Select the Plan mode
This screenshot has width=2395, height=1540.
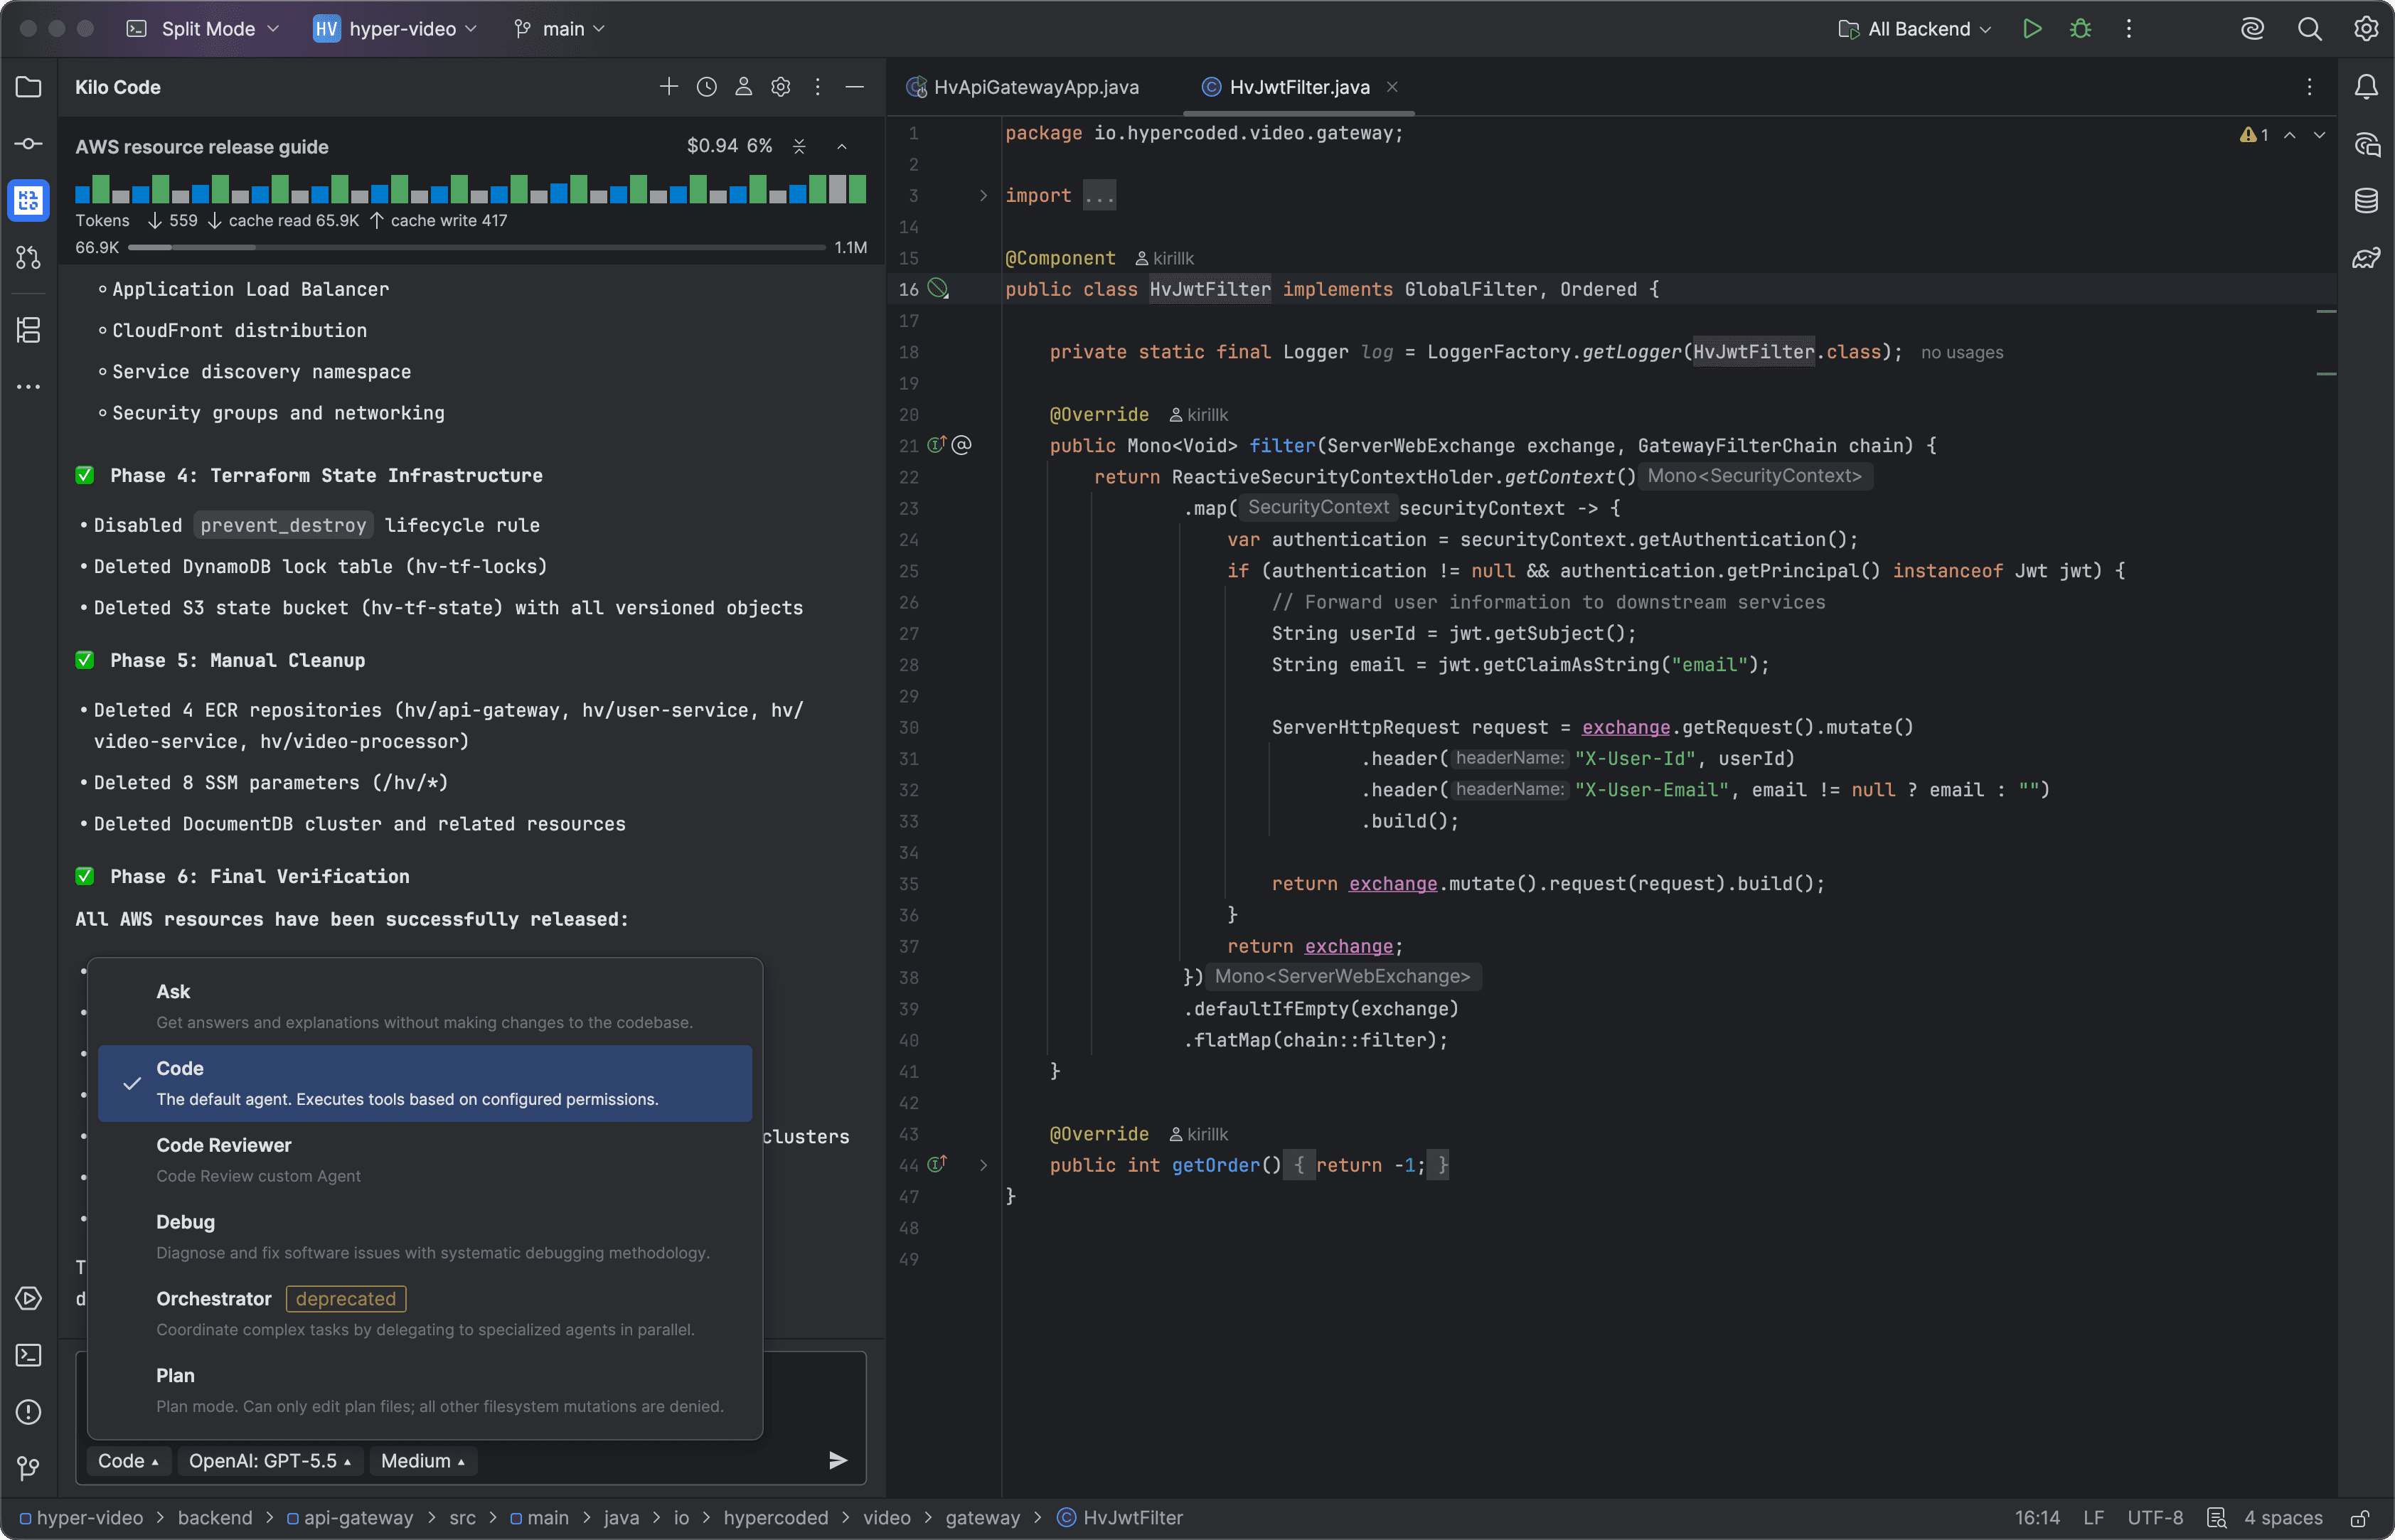(425, 1390)
